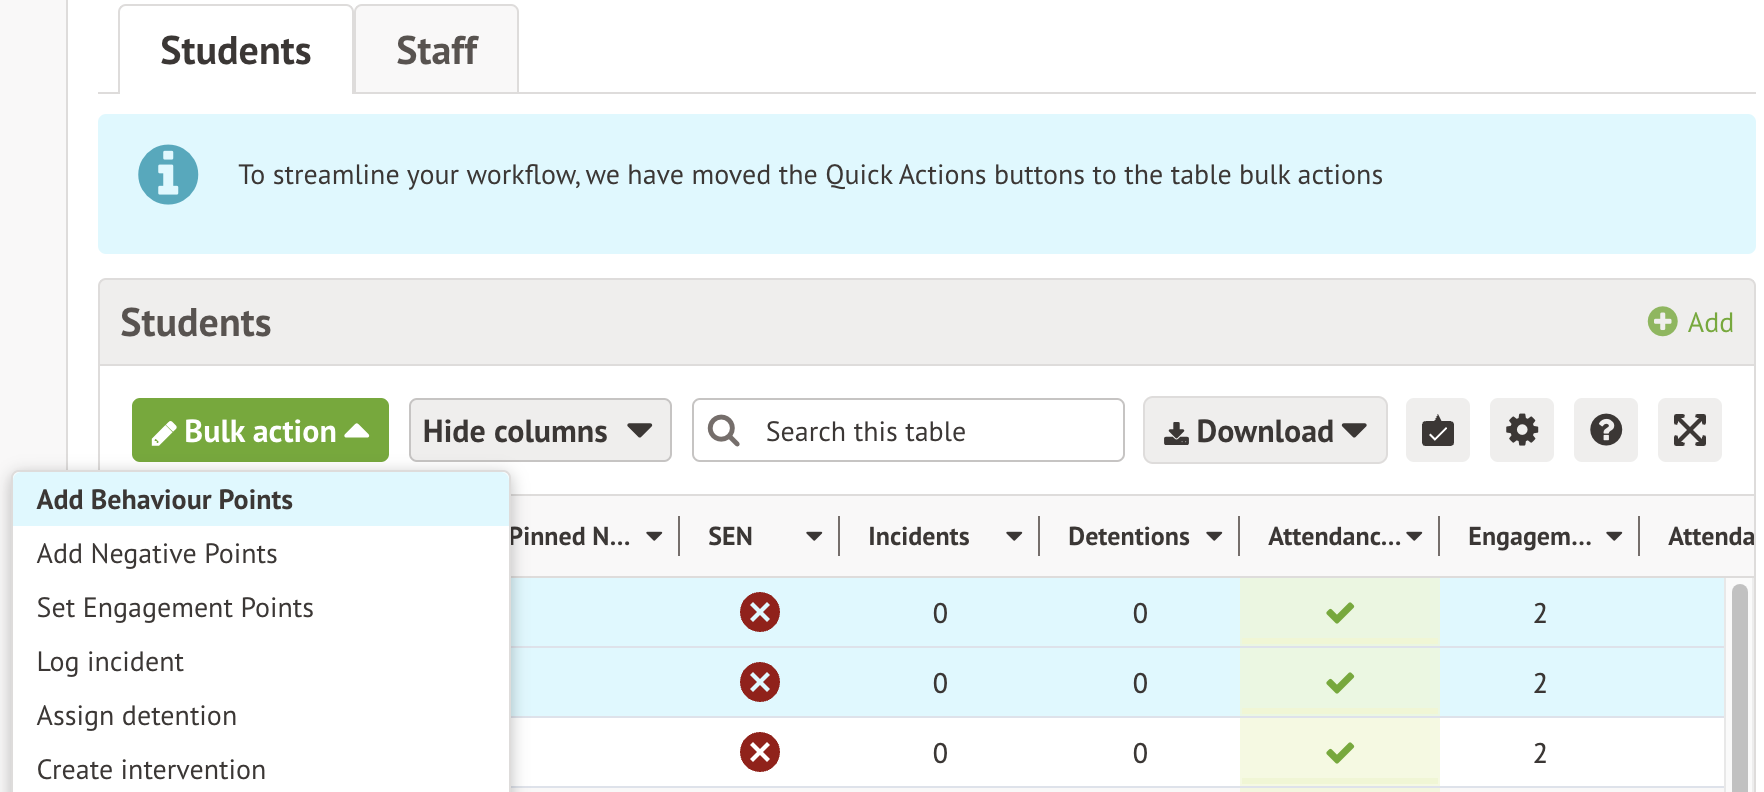This screenshot has height=792, width=1764.
Task: Click red SEN cross in first row
Action: click(760, 612)
